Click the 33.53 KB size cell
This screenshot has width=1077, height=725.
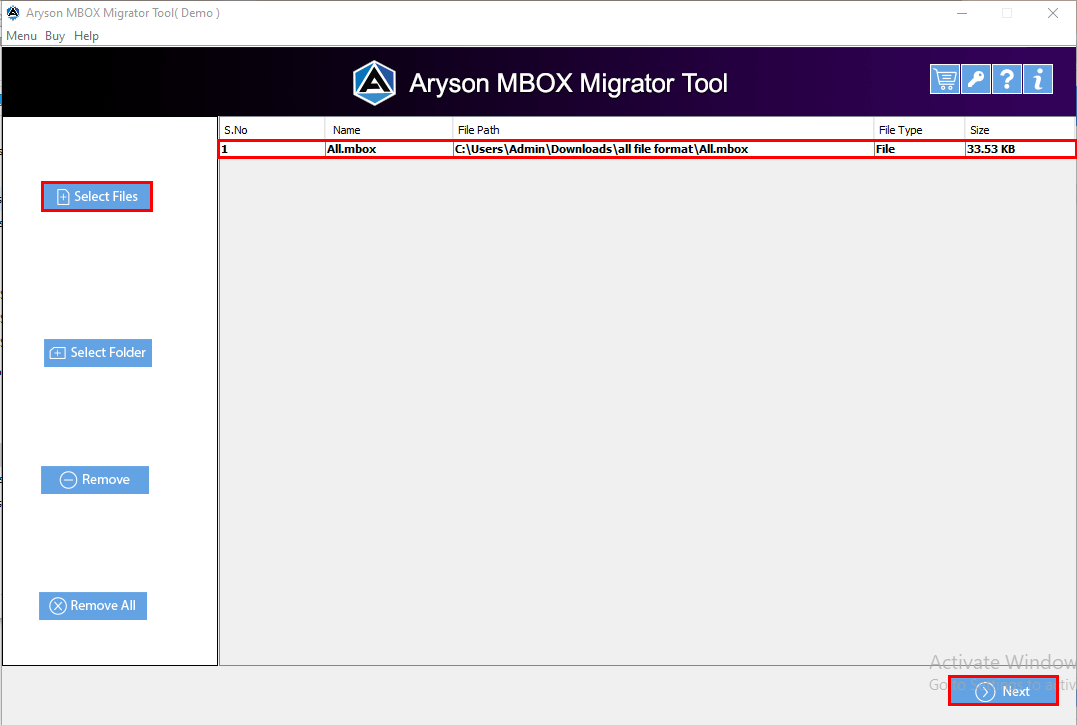(x=1020, y=149)
